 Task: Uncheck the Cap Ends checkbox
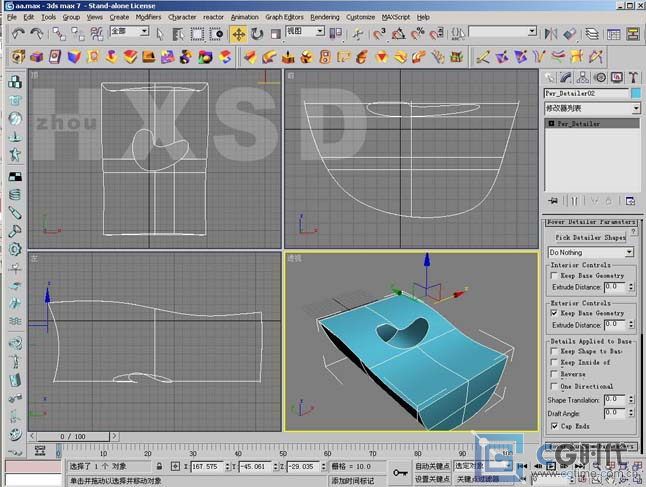[x=555, y=426]
